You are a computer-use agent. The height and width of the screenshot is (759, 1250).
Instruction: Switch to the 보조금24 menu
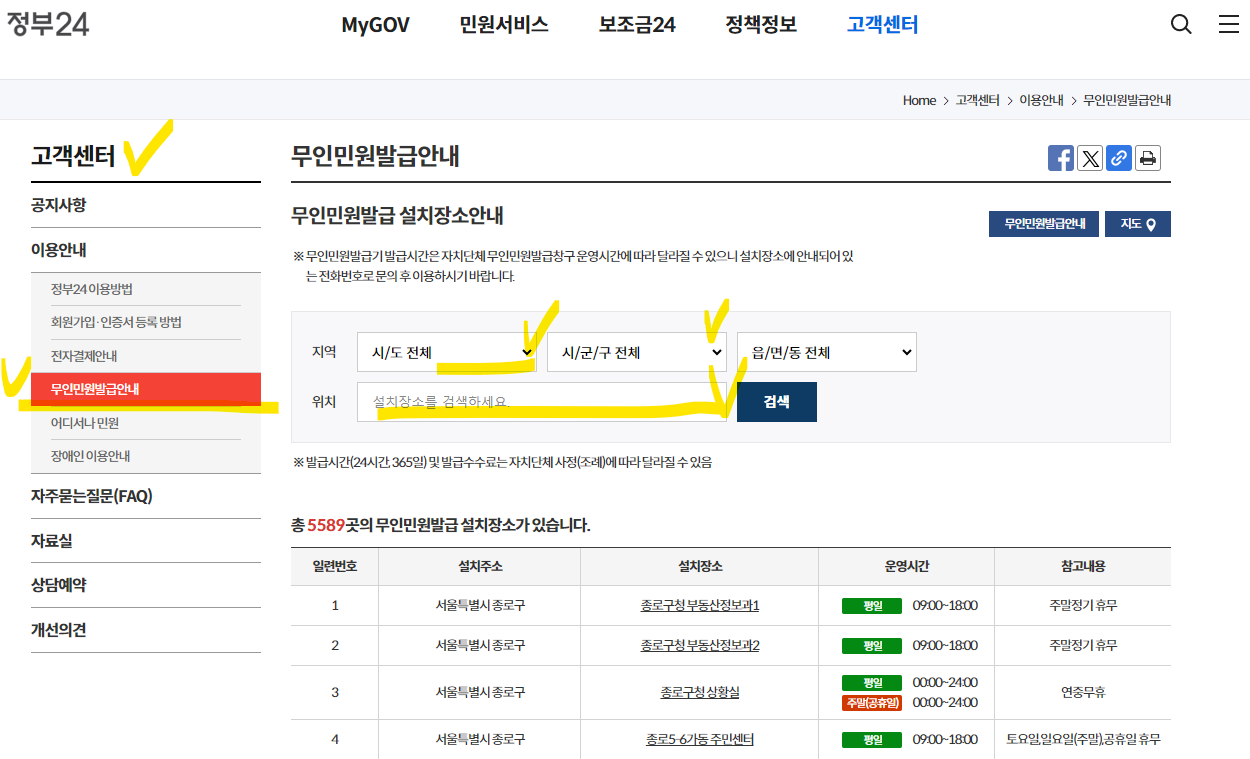pos(636,25)
